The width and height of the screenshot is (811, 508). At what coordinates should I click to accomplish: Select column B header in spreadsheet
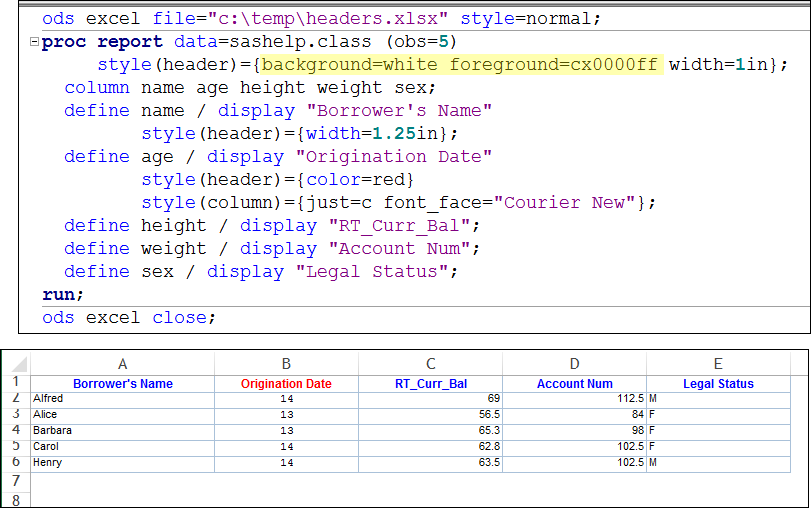286,365
